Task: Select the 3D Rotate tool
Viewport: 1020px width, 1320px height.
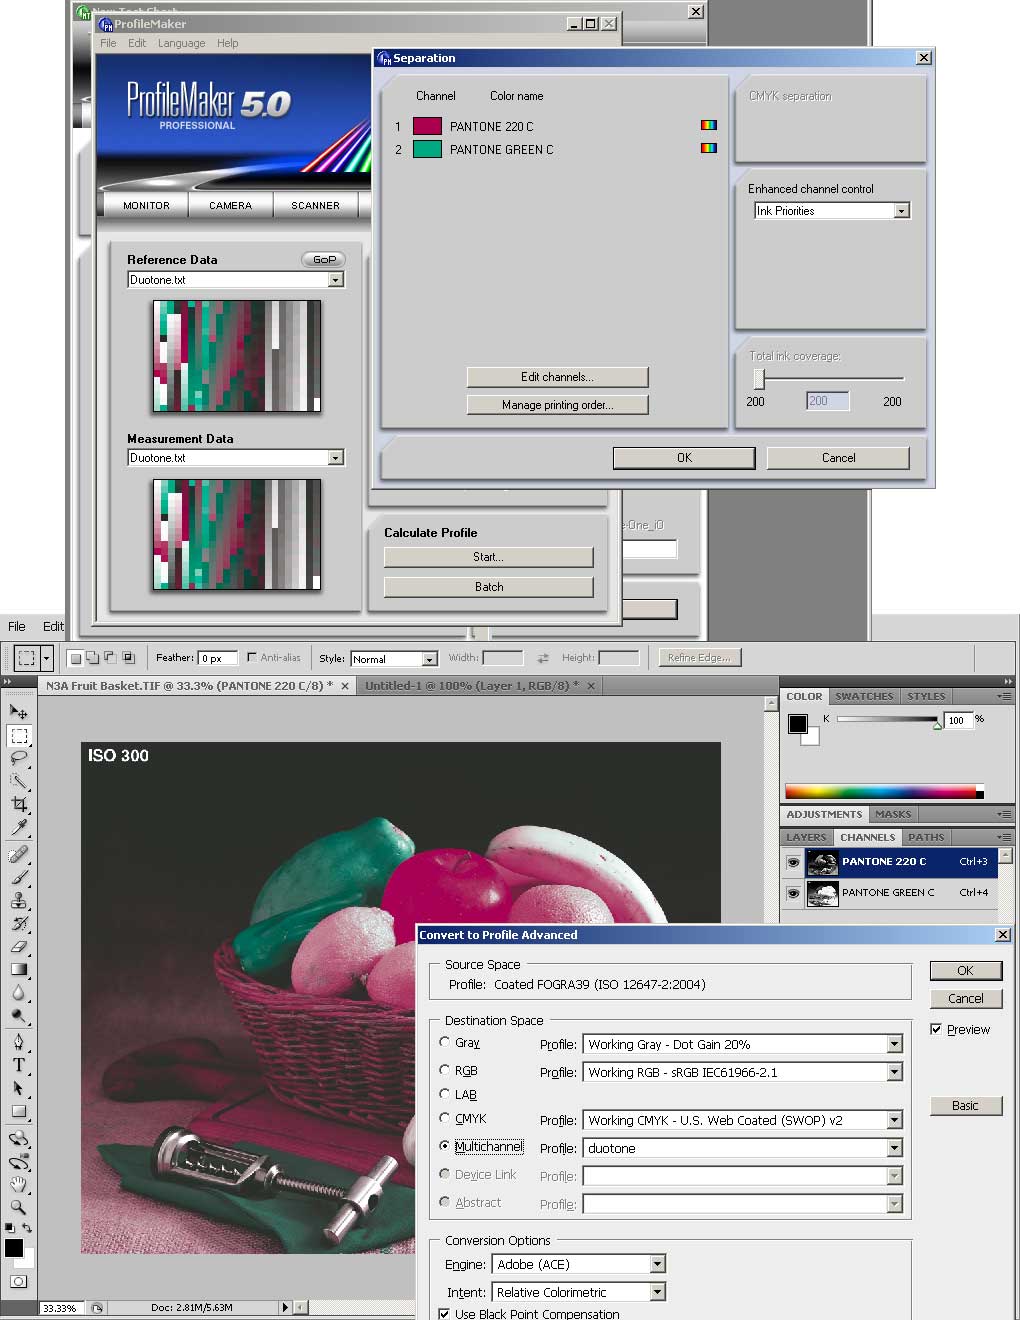Action: 19,1138
